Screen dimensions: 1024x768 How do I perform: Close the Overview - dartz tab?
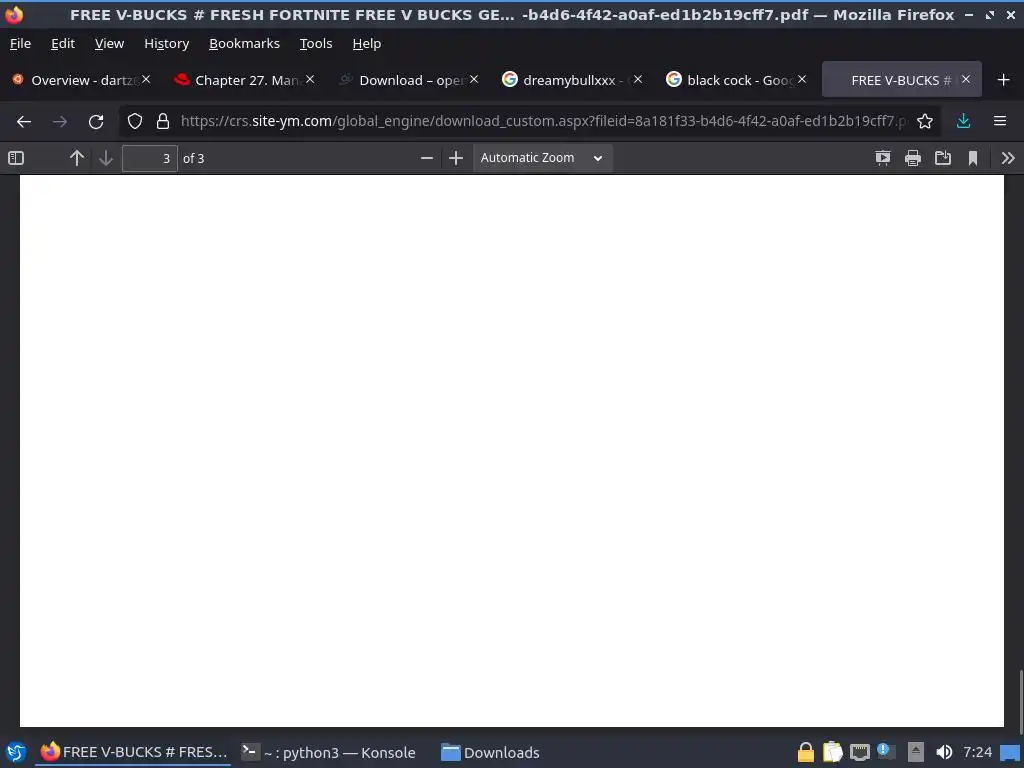(x=146, y=79)
